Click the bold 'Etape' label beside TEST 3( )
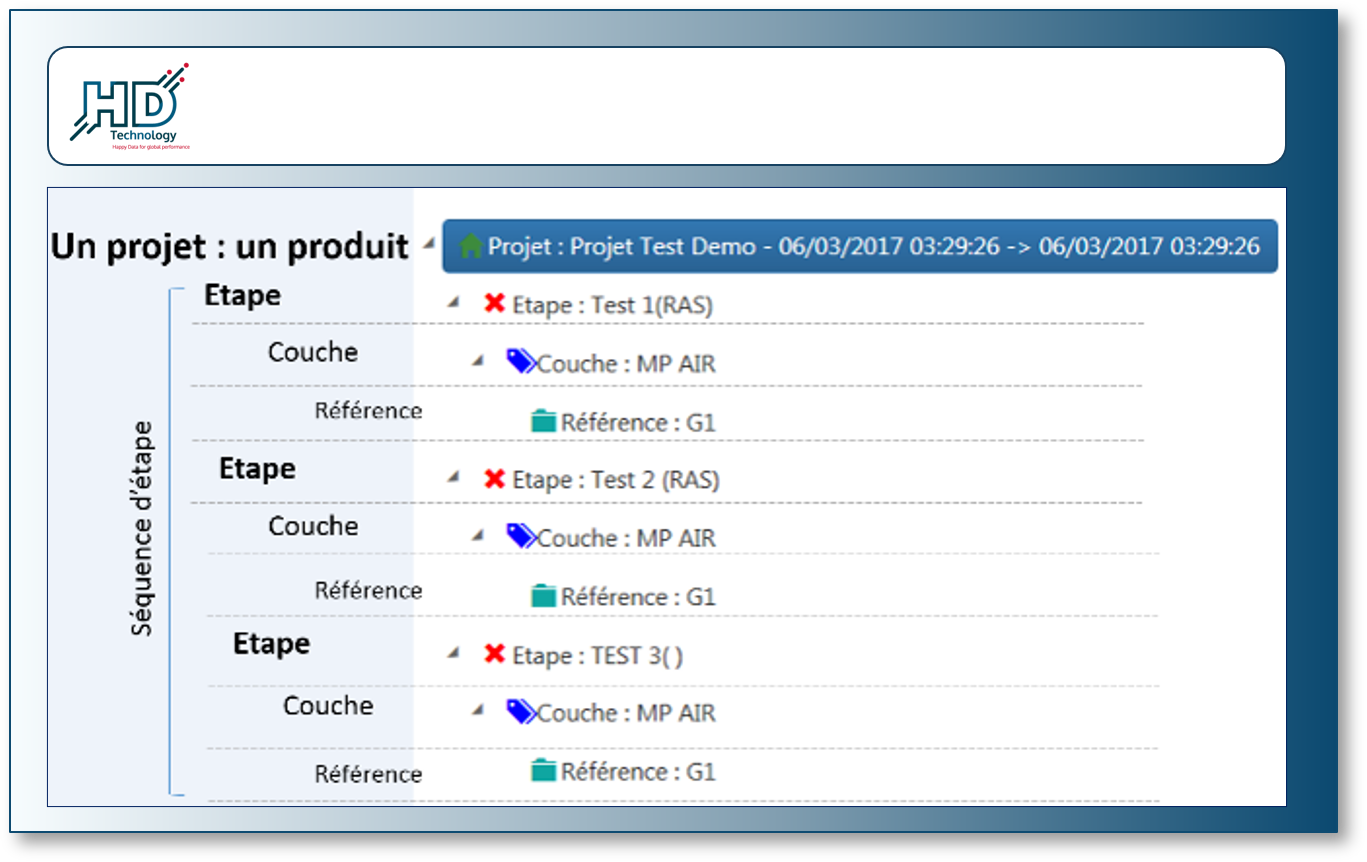This screenshot has width=1367, height=862. click(x=271, y=643)
